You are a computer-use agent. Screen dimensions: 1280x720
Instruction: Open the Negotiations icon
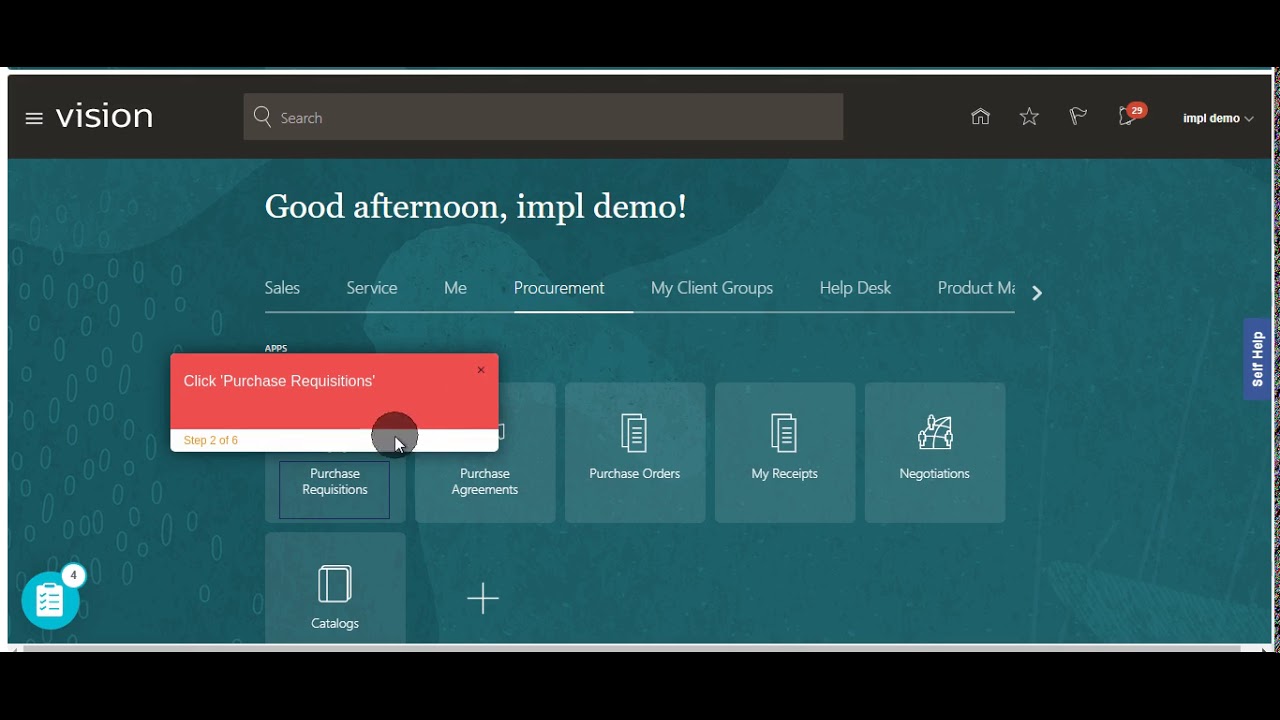tap(935, 433)
